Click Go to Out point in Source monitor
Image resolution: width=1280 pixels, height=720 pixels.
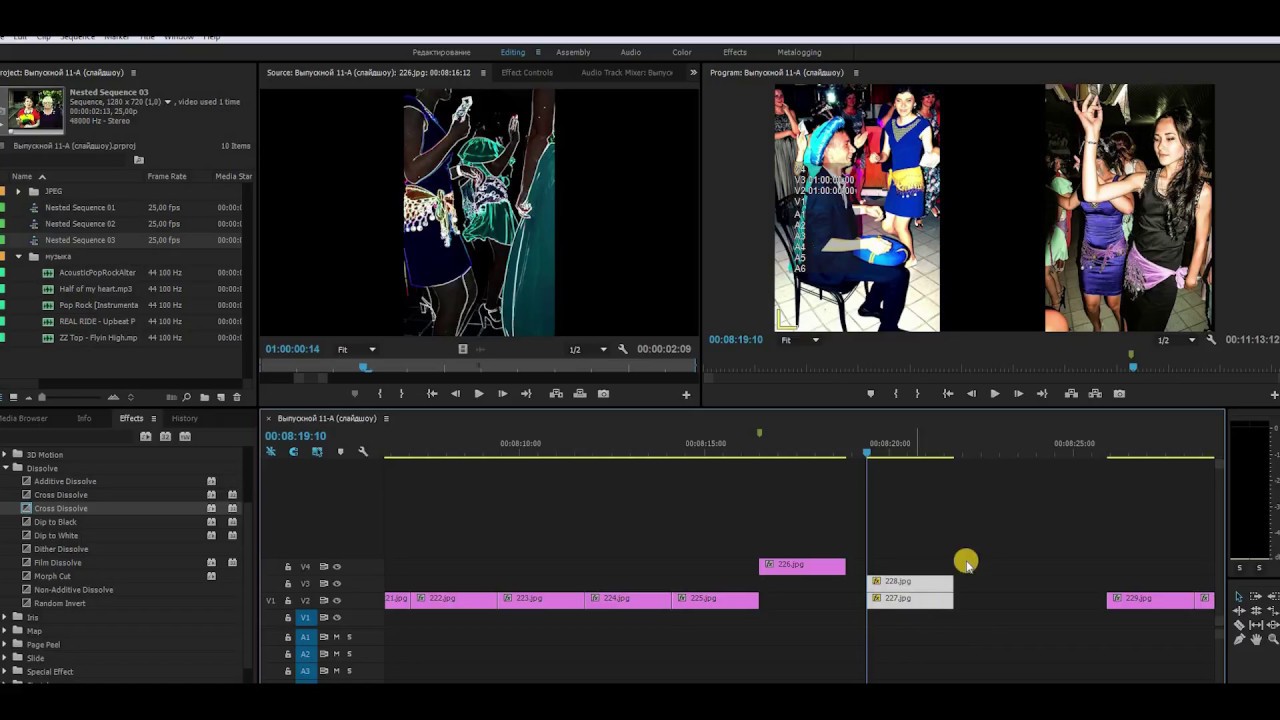526,394
